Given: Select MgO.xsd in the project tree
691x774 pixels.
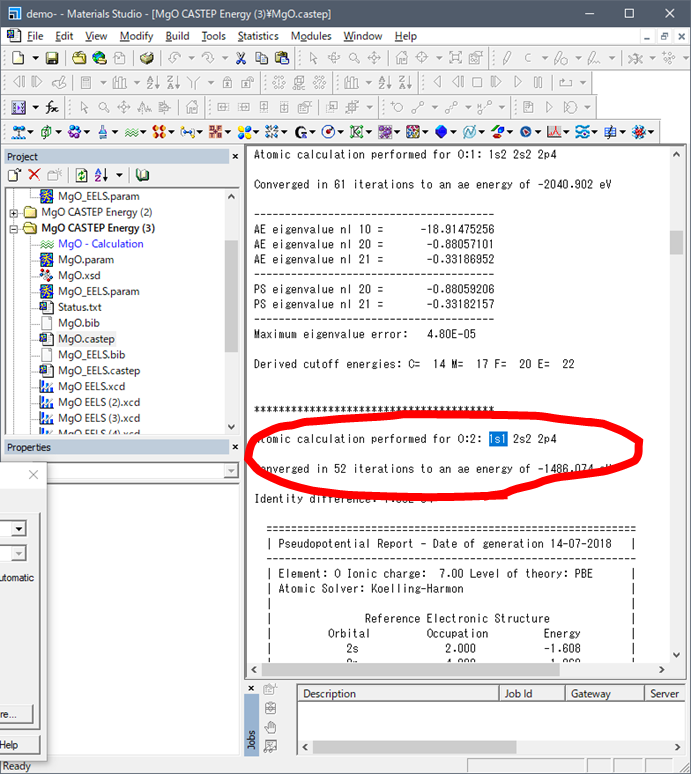Looking at the screenshot, I should pyautogui.click(x=79, y=275).
